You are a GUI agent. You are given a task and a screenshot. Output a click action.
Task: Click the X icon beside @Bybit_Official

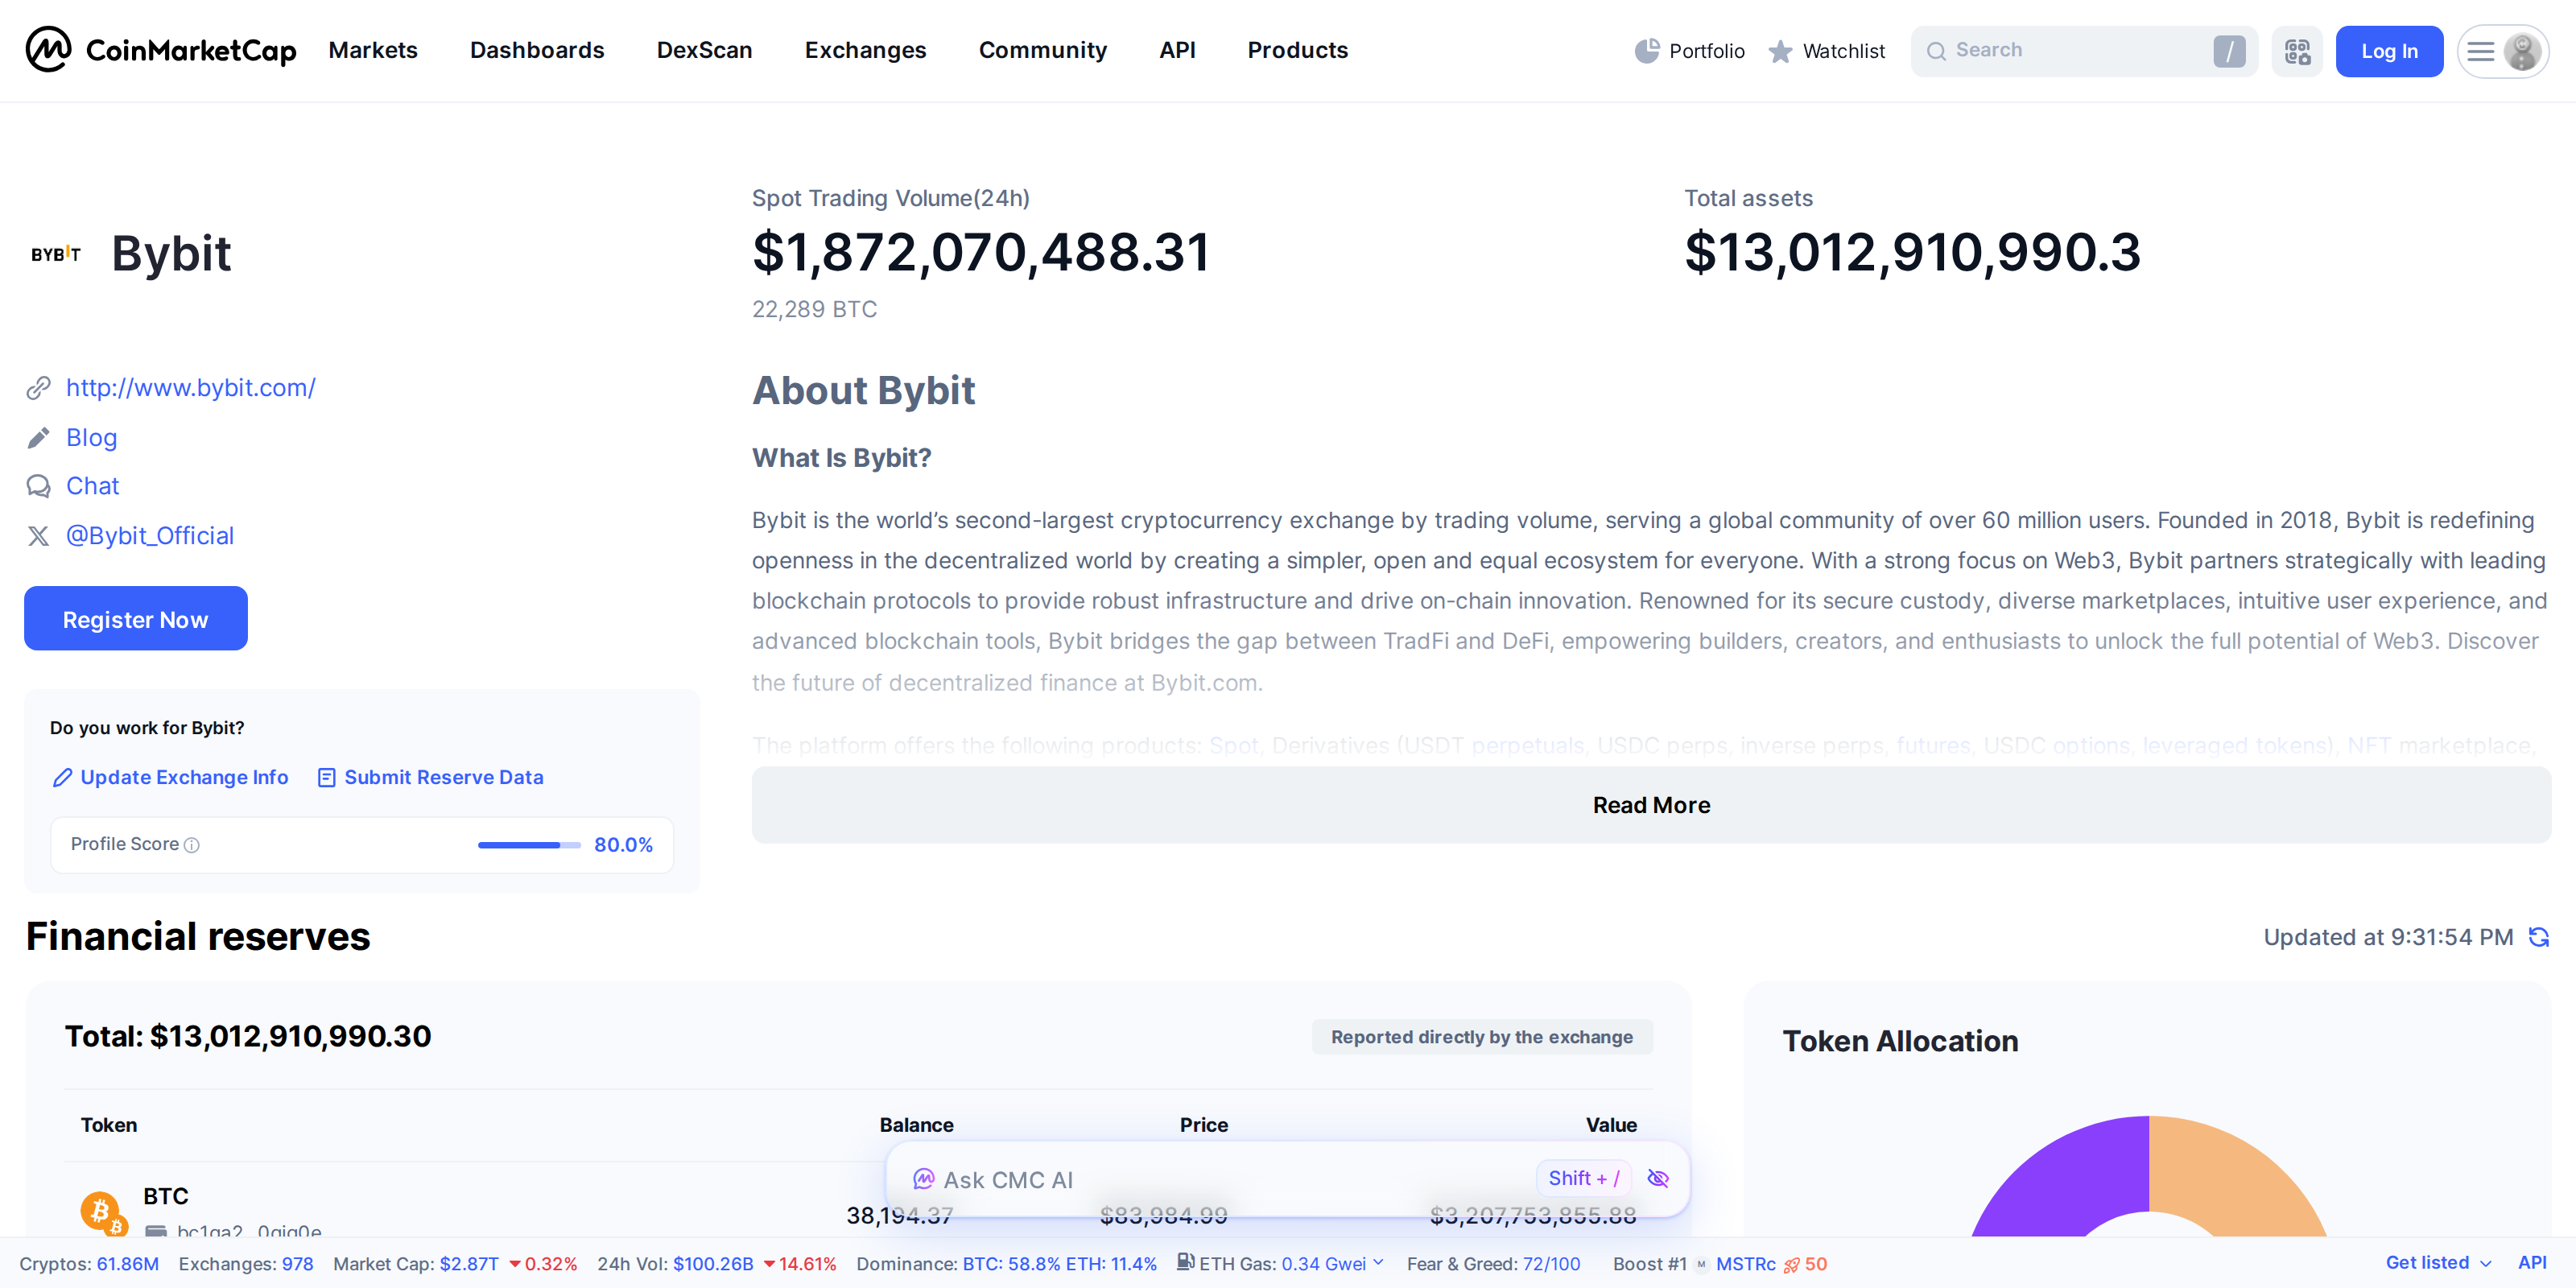(38, 536)
